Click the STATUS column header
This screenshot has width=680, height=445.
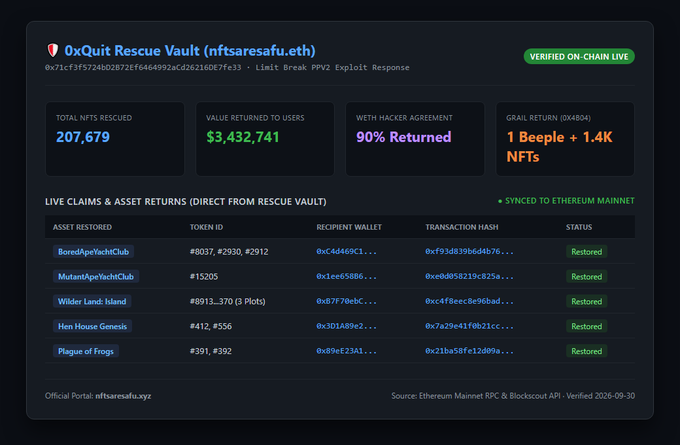click(579, 227)
